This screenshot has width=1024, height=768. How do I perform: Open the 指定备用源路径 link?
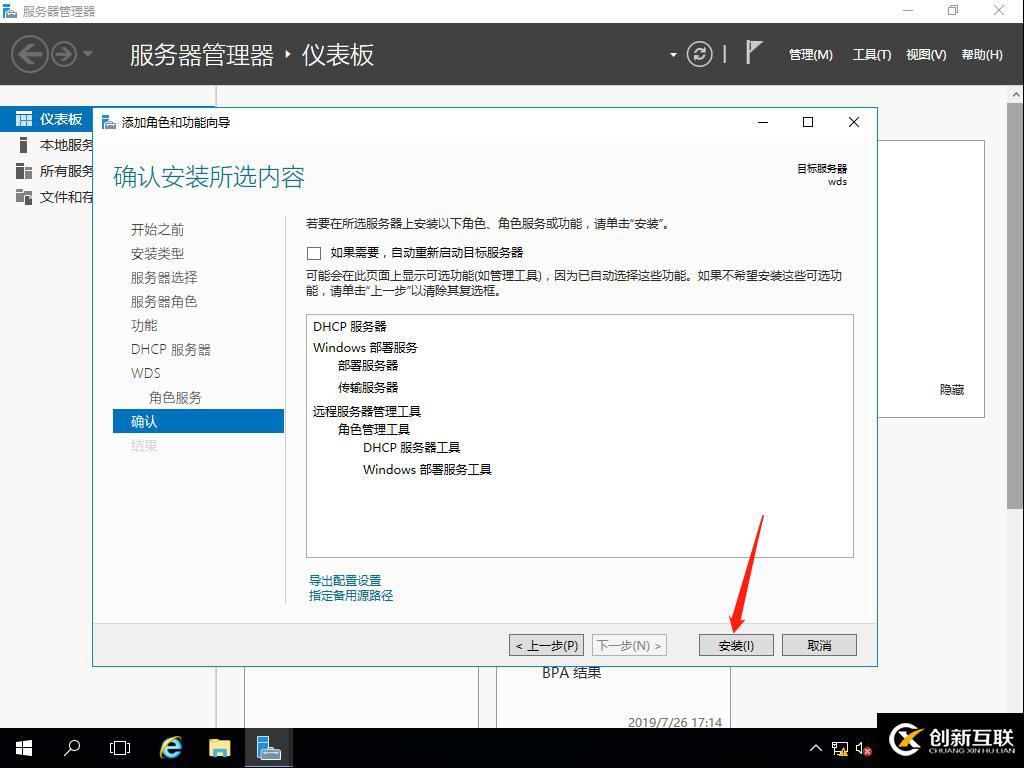(x=348, y=594)
